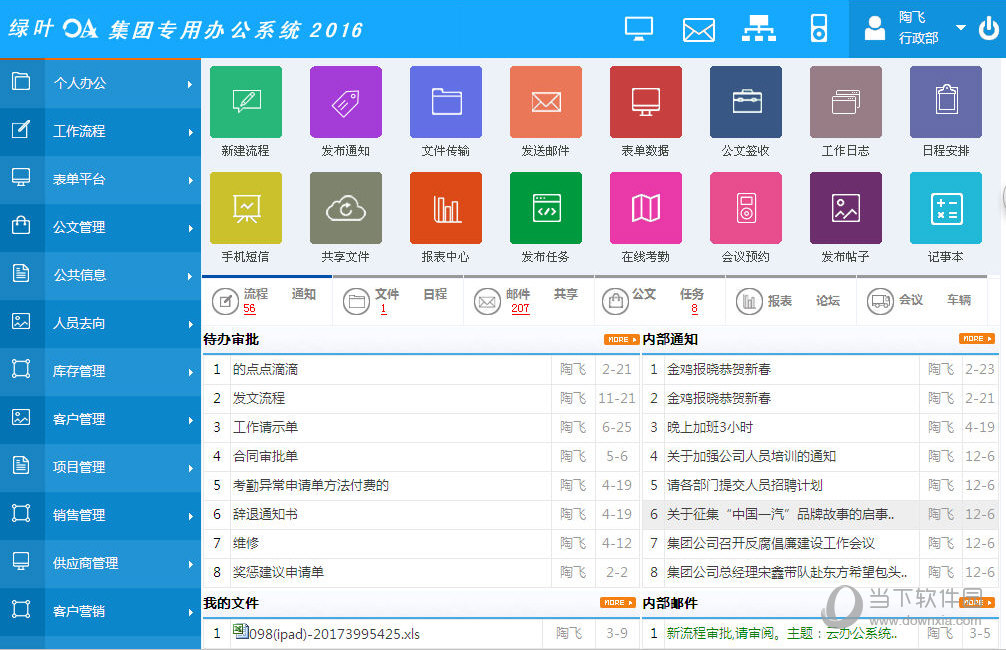This screenshot has height=650, width=1006.
Task: Expand the 个人办公 sidebar menu
Action: click(100, 83)
